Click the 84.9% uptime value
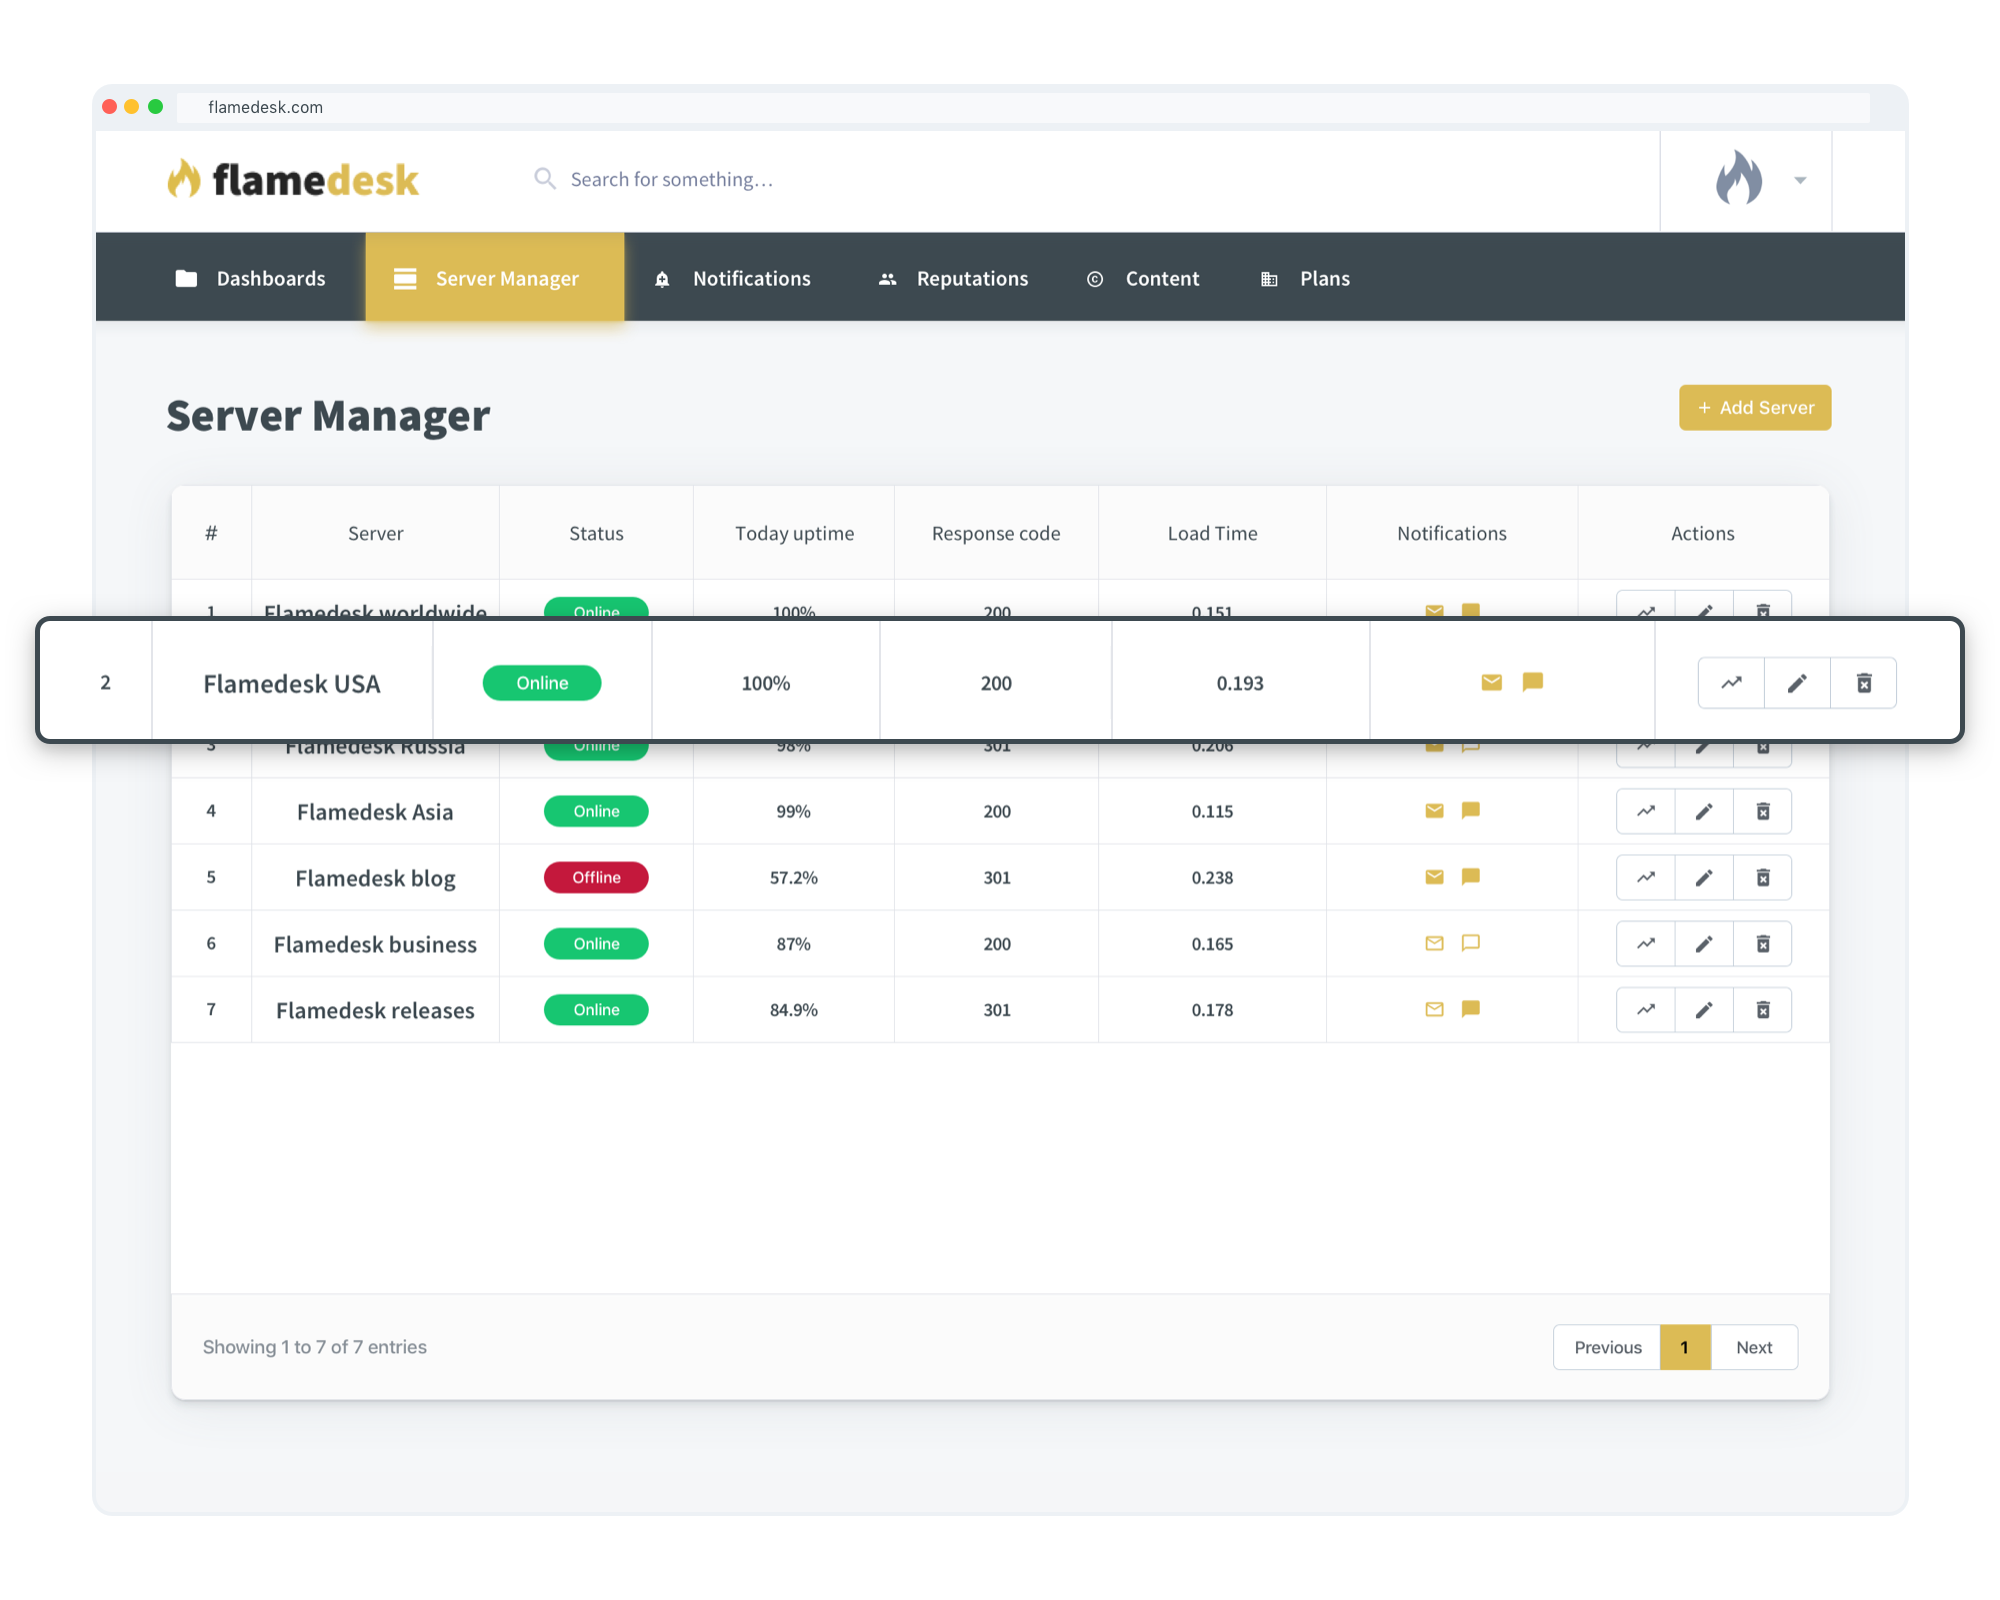Screen dimensions: 2000x1600 click(x=793, y=1009)
